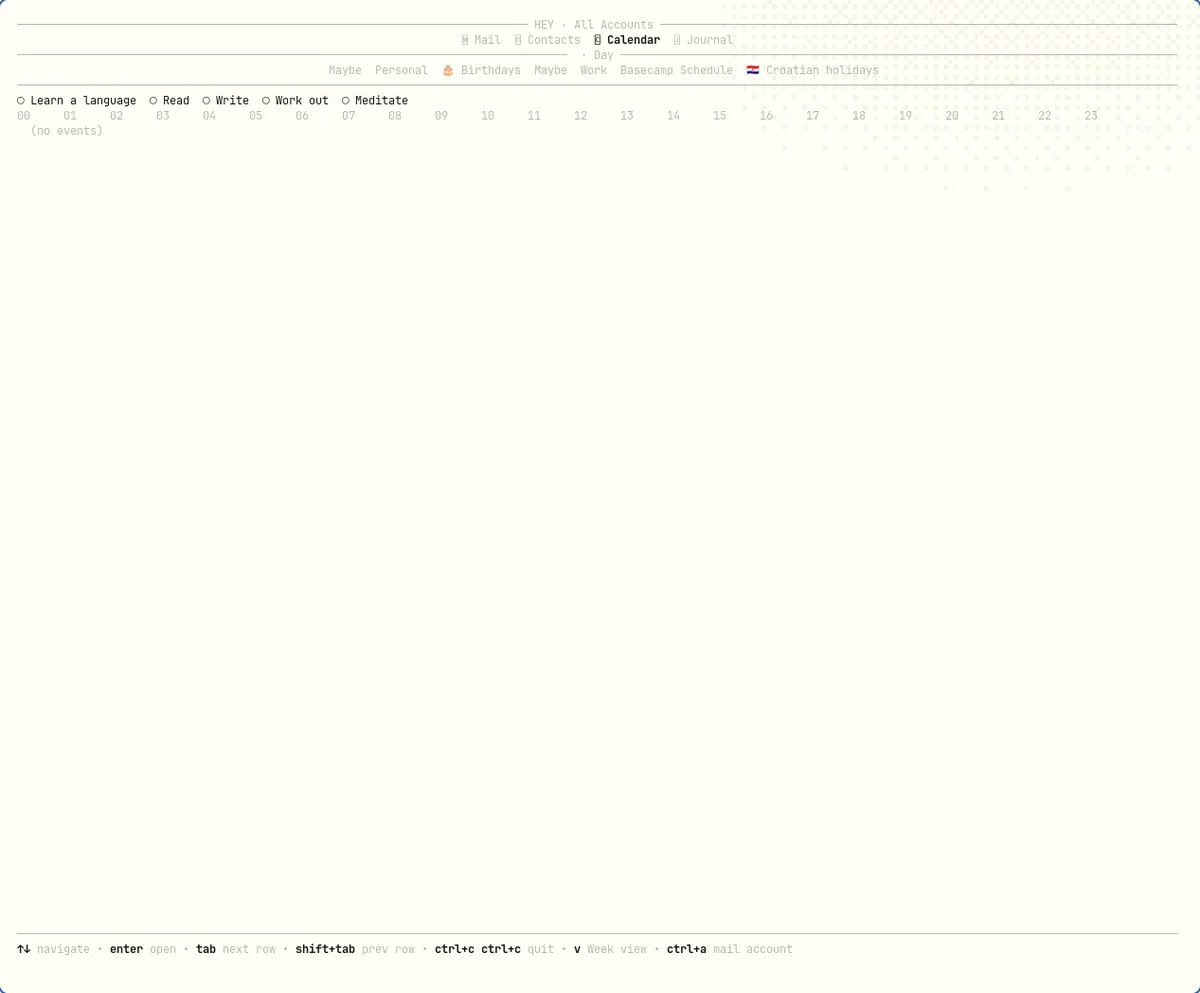The height and width of the screenshot is (993, 1200).
Task: Click the 13 hour label
Action: tap(627, 116)
